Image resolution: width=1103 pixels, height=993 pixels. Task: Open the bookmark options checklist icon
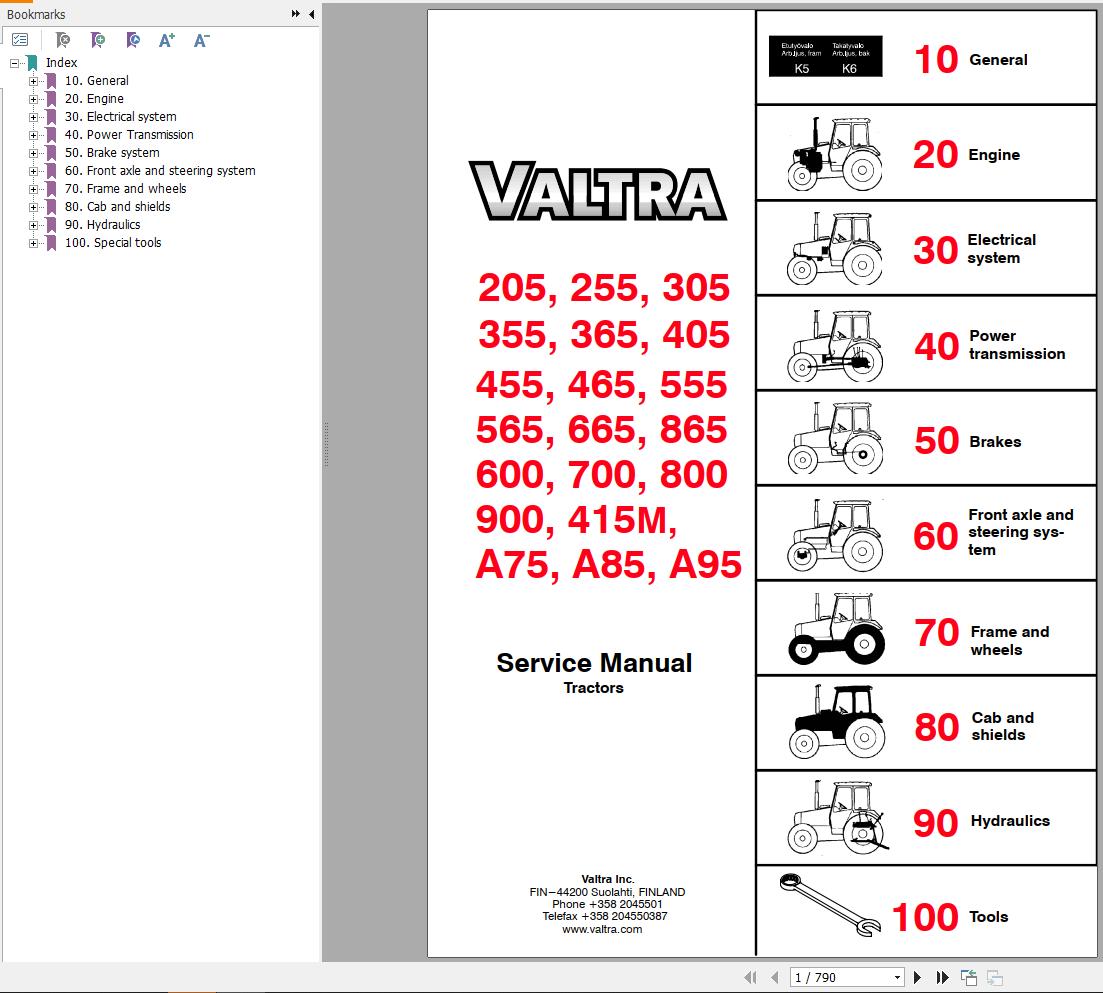click(20, 40)
